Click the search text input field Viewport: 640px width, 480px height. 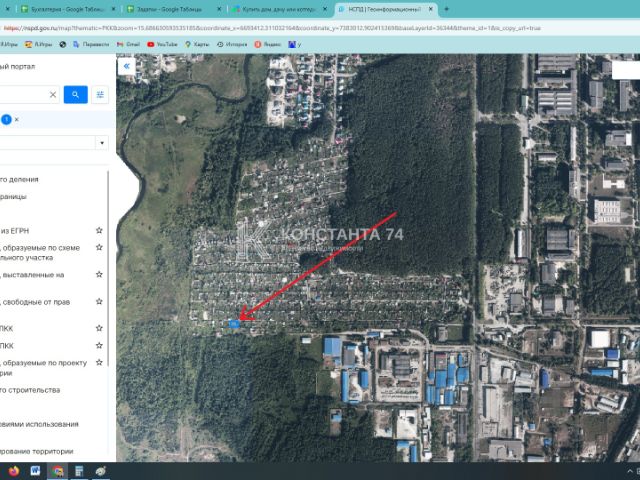[x=24, y=95]
